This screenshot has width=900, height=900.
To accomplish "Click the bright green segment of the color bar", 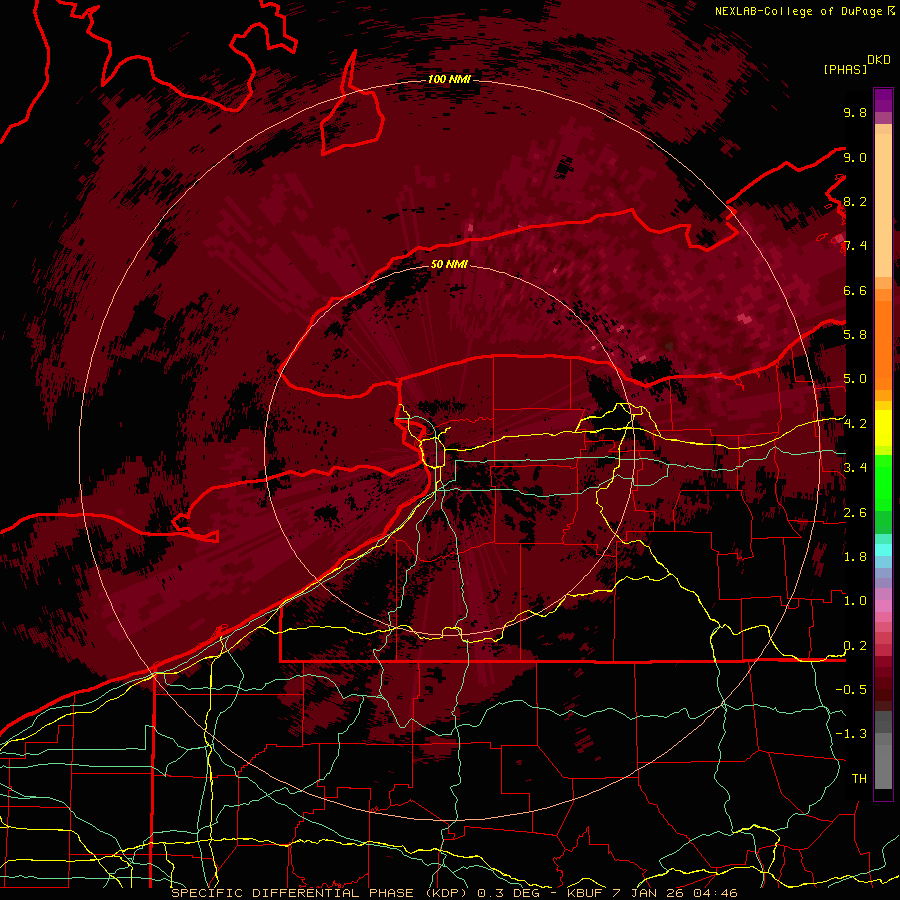I will coord(883,482).
